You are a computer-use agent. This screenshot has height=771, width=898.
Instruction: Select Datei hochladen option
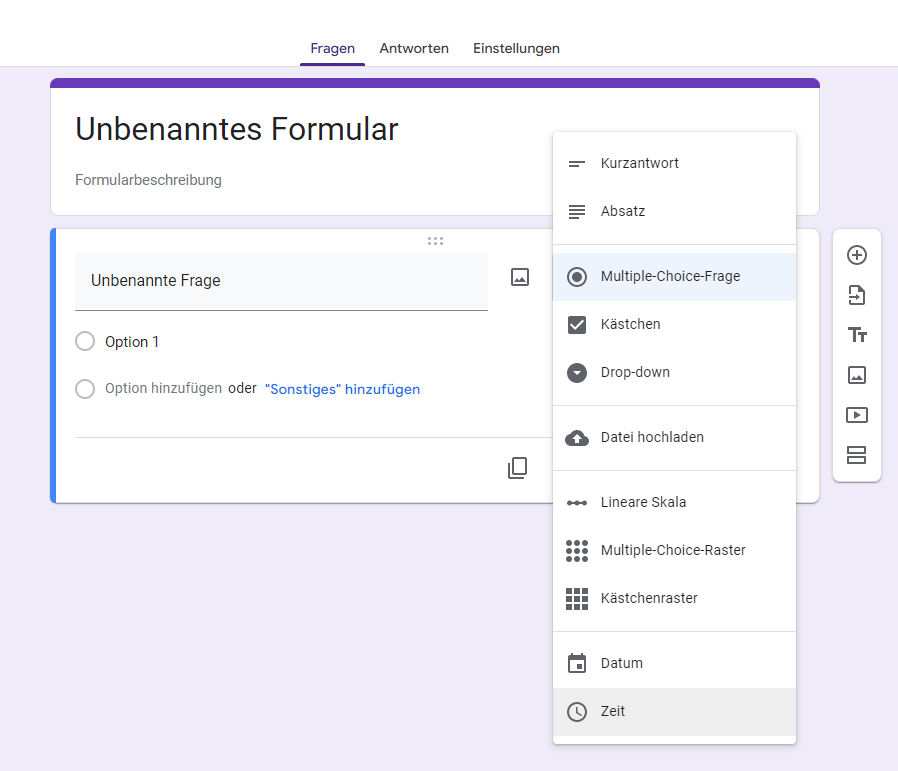[x=652, y=438]
